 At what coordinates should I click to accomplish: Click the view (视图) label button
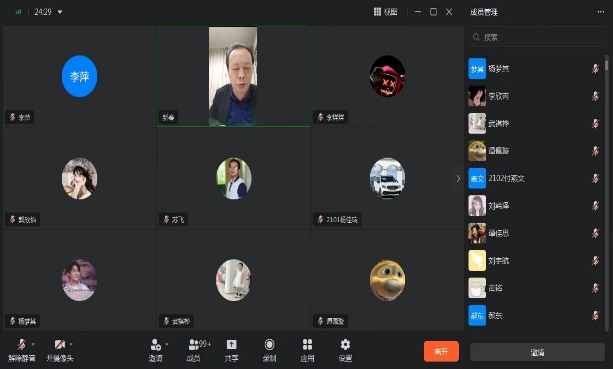point(390,12)
